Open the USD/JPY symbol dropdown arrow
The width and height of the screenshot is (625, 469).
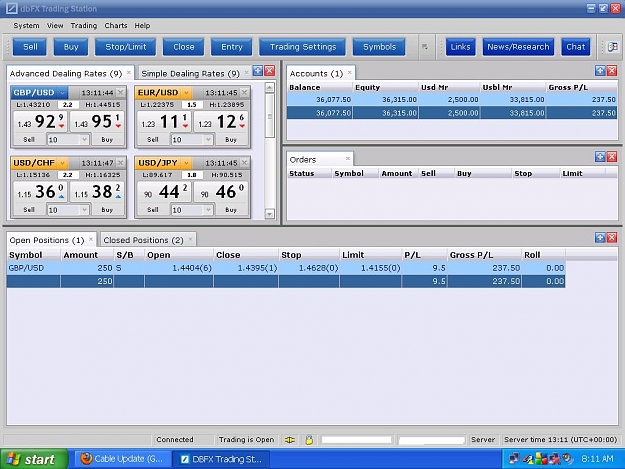186,163
